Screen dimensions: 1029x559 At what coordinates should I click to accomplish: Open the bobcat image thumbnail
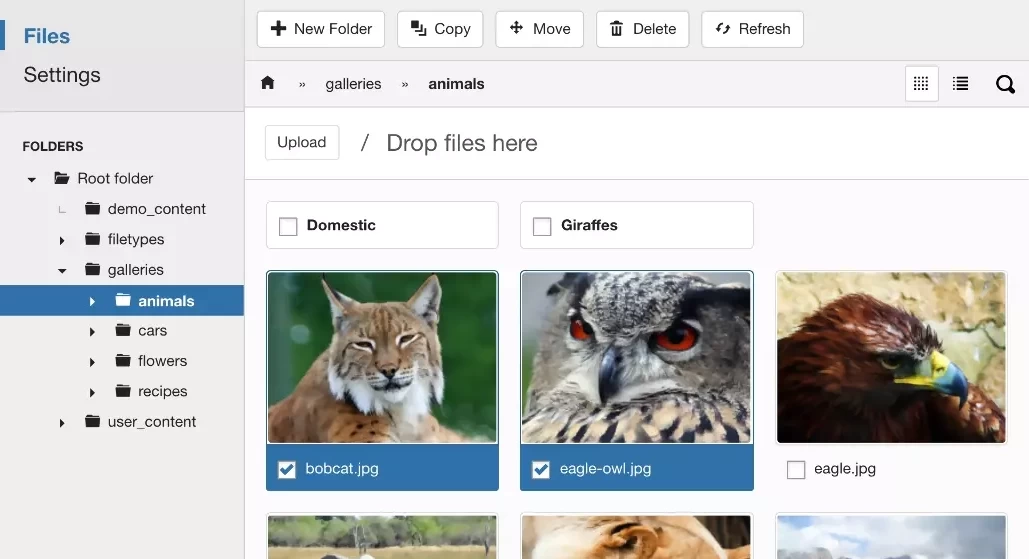pos(382,358)
